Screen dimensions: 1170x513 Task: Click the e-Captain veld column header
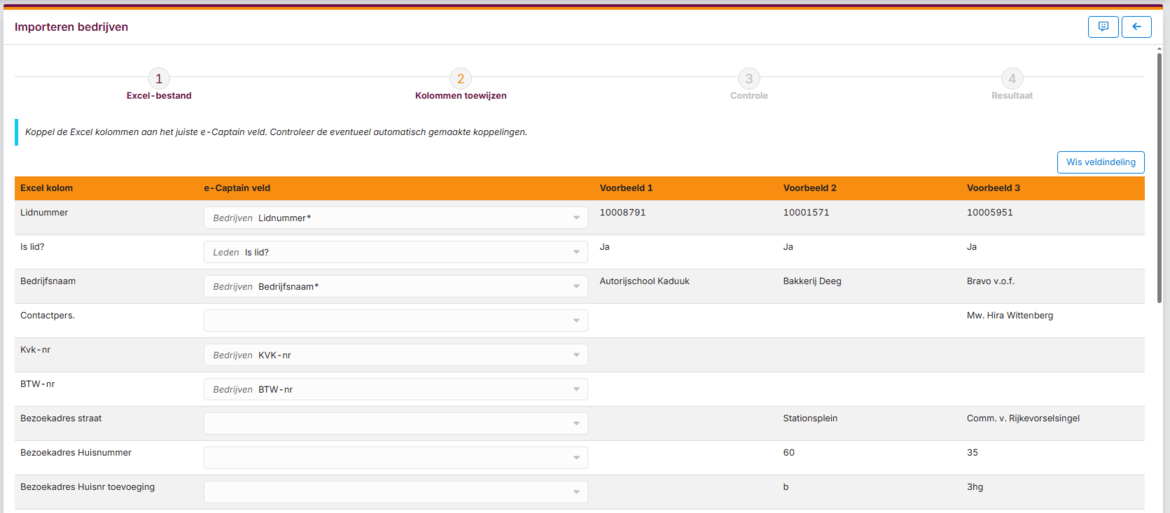click(236, 188)
